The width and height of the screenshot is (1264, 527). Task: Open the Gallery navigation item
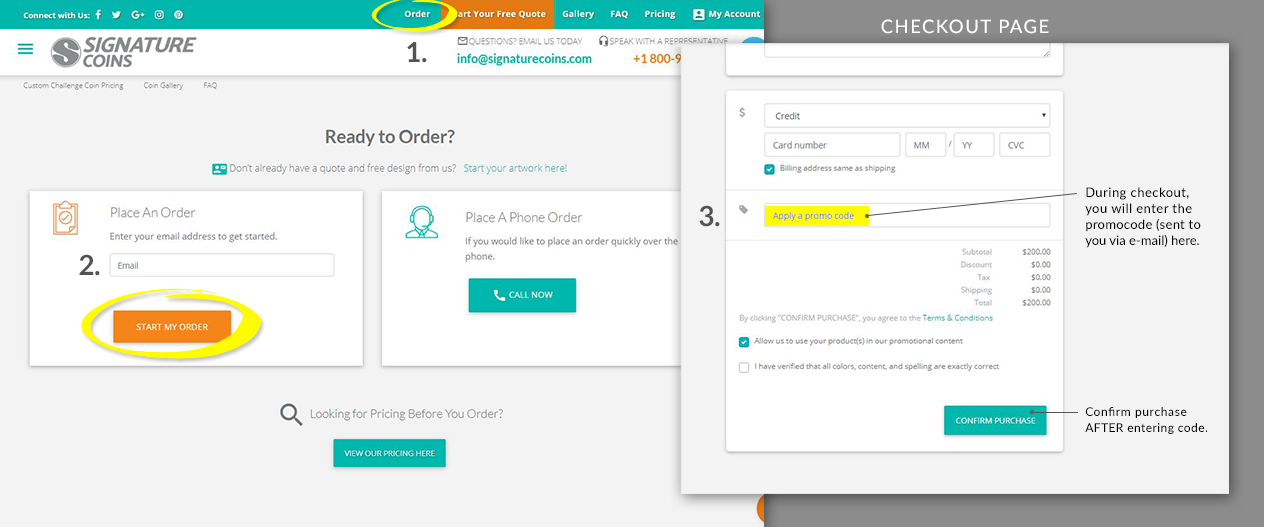pos(578,14)
